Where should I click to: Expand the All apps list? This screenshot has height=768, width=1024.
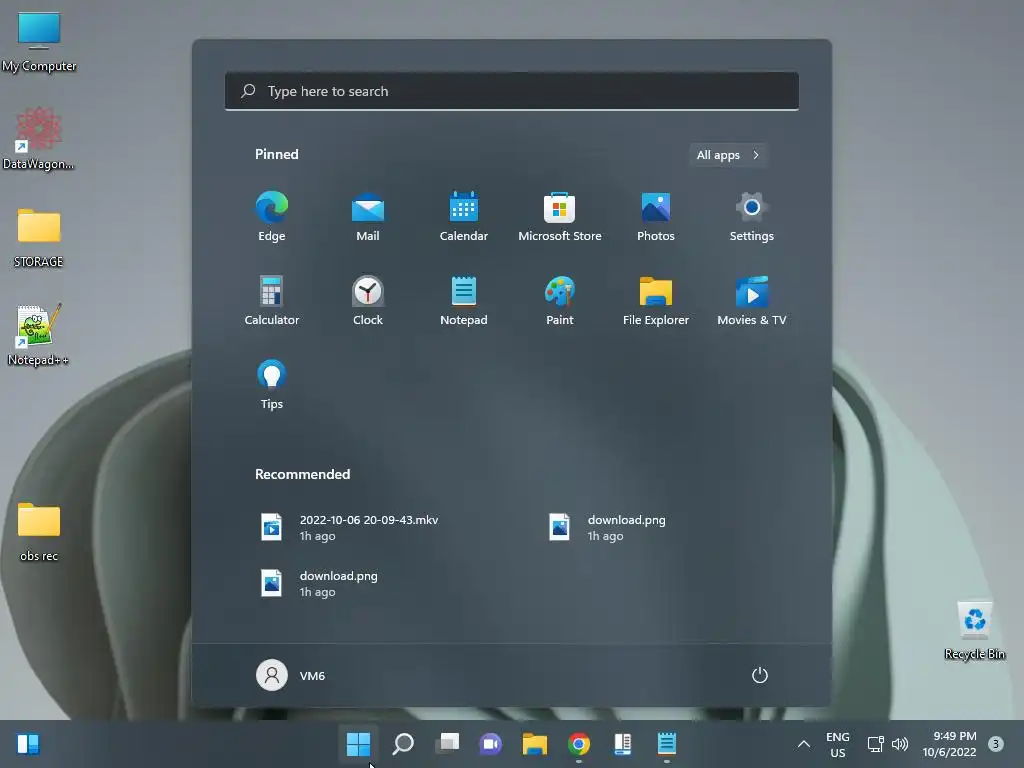728,155
